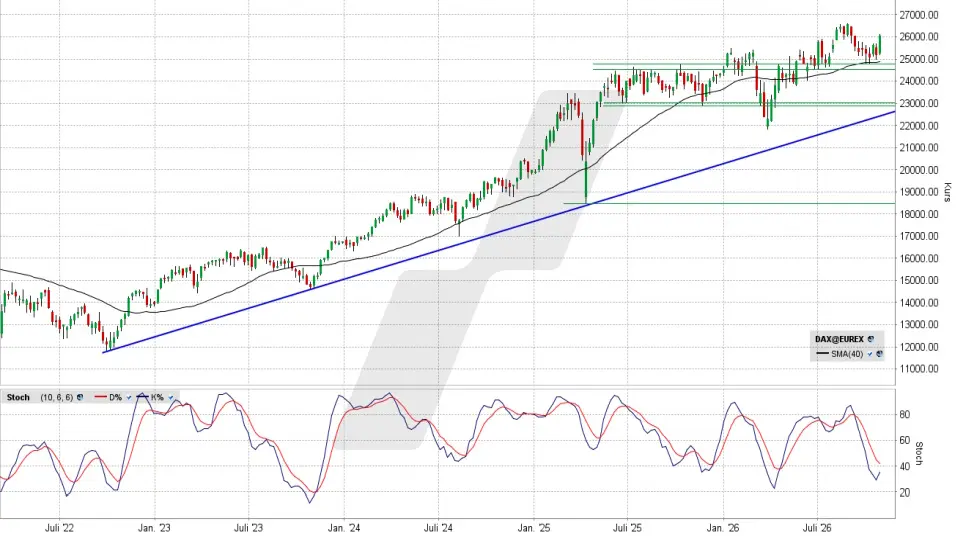Click the 24000.00 price axis label
The width and height of the screenshot is (960, 540).
[x=918, y=81]
